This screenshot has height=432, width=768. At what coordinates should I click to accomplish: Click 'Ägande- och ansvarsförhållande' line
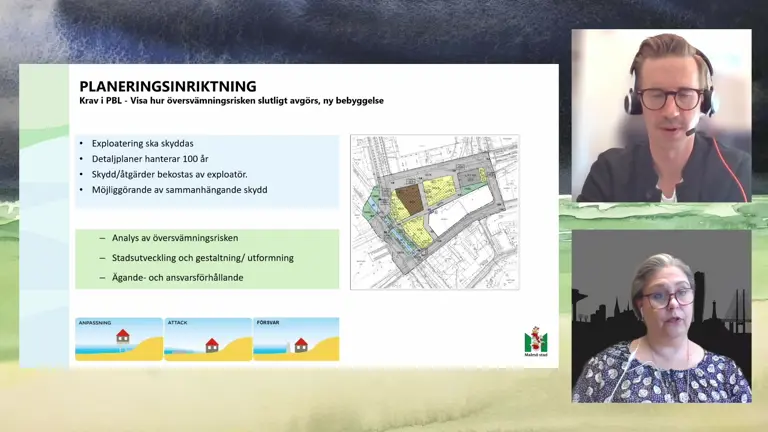(177, 277)
